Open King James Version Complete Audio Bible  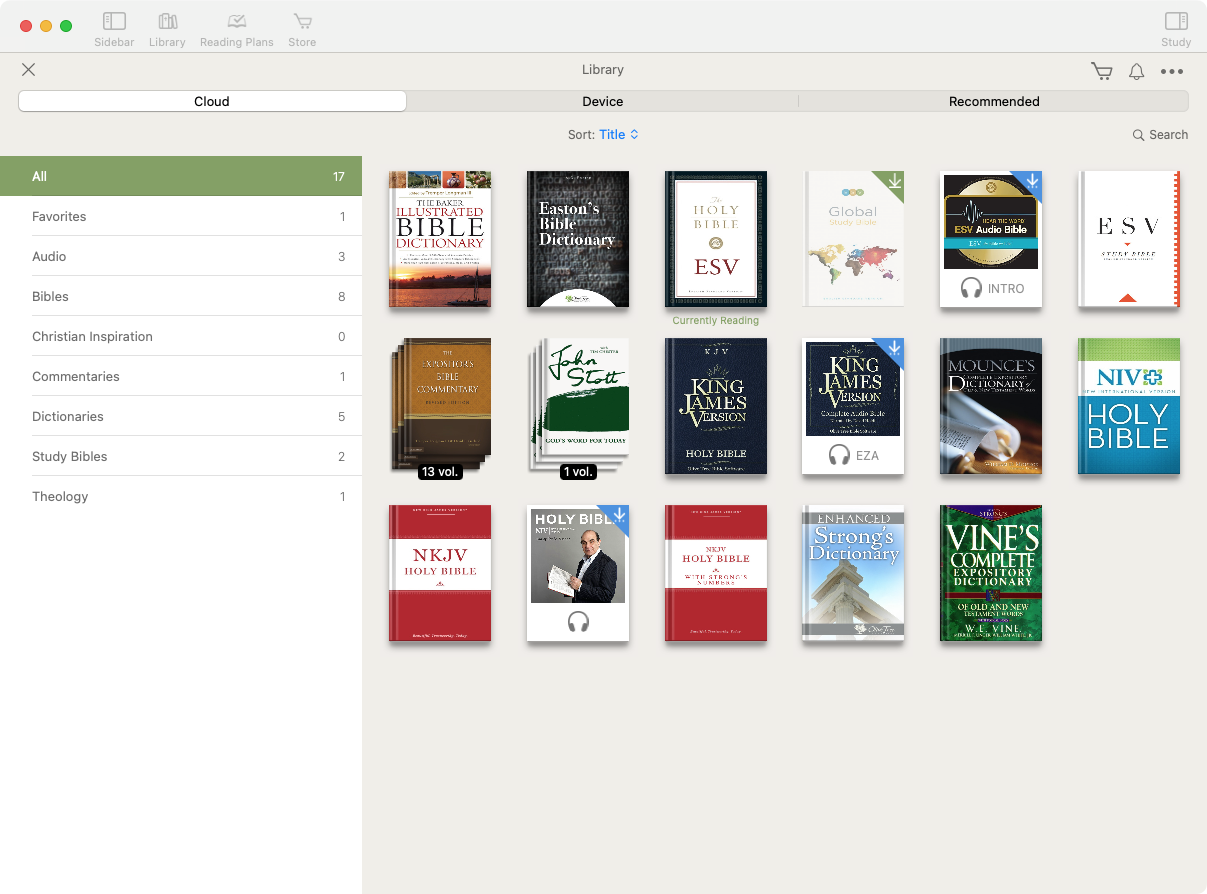[x=853, y=406]
